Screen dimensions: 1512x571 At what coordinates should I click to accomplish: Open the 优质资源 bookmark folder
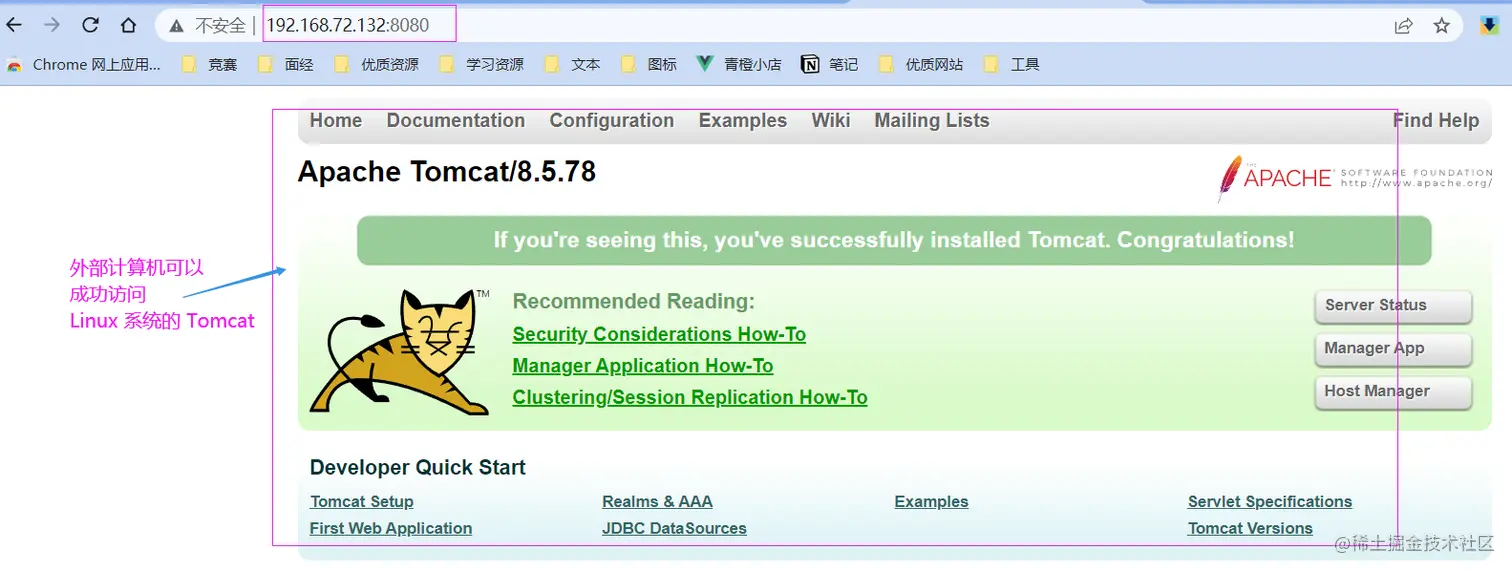[x=377, y=65]
